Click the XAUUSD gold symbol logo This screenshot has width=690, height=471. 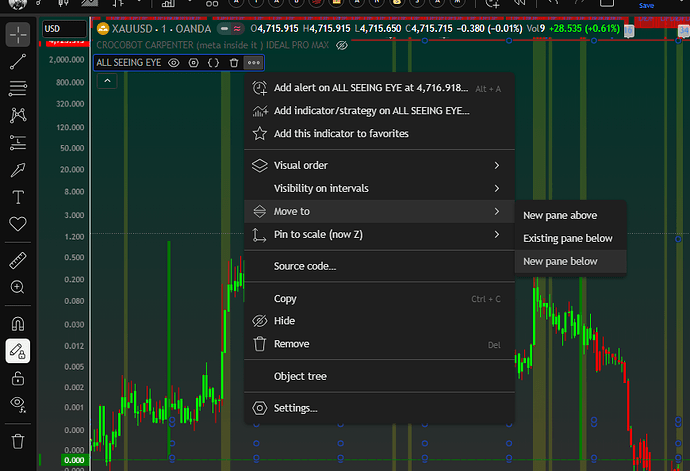pos(103,29)
